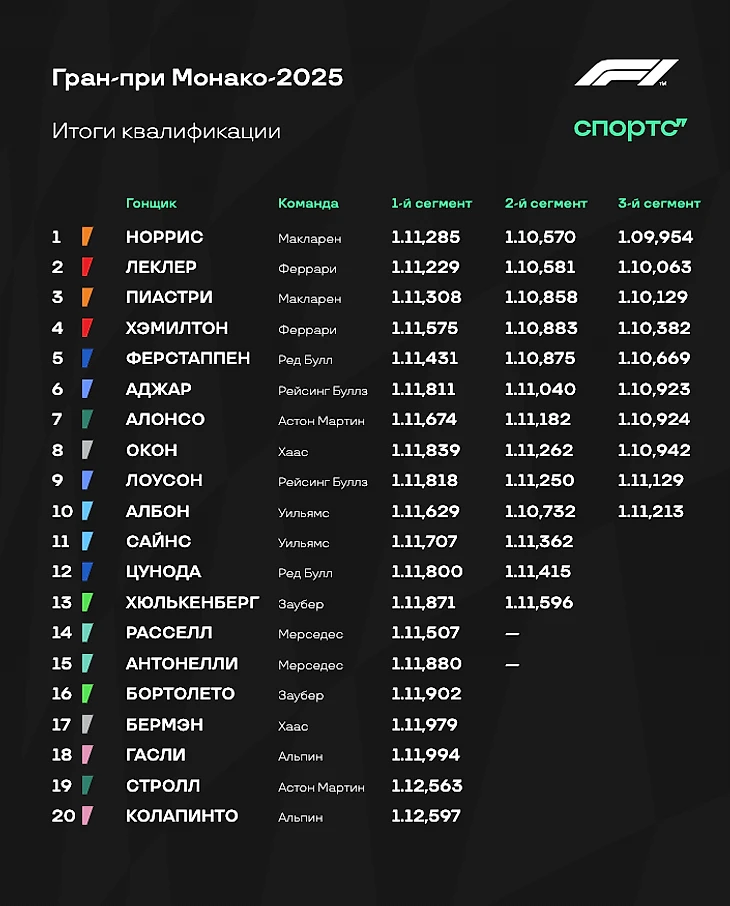
Task: Click red team flag beside Леклер
Action: click(x=87, y=267)
